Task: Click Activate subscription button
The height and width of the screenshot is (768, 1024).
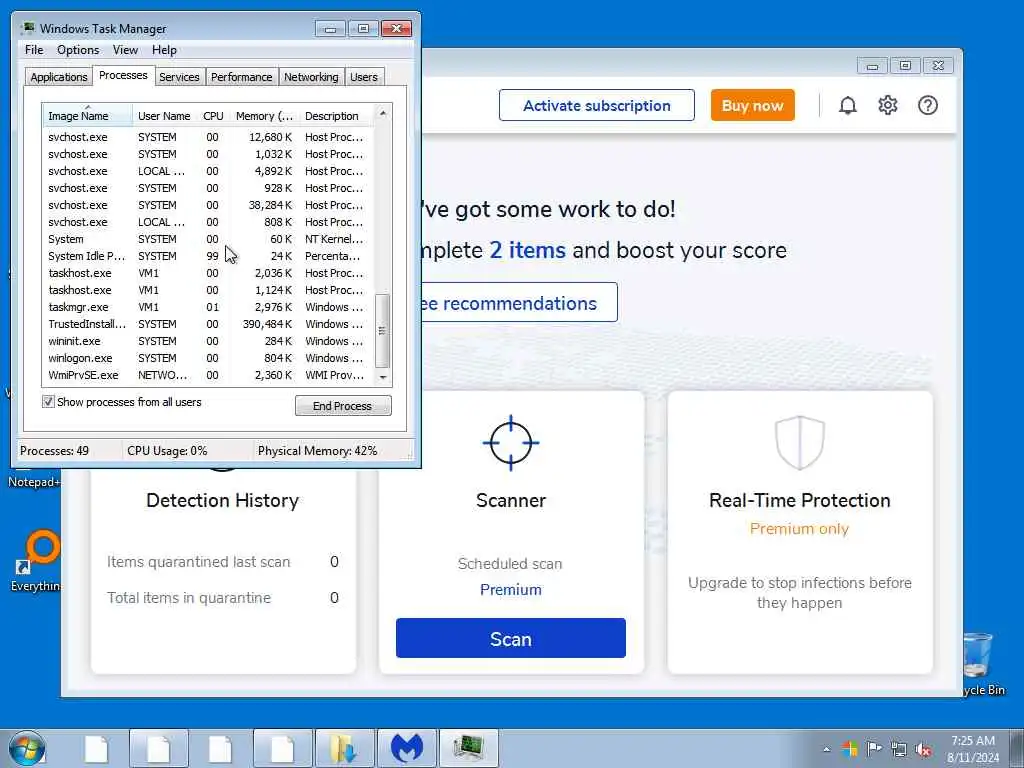Action: (596, 105)
